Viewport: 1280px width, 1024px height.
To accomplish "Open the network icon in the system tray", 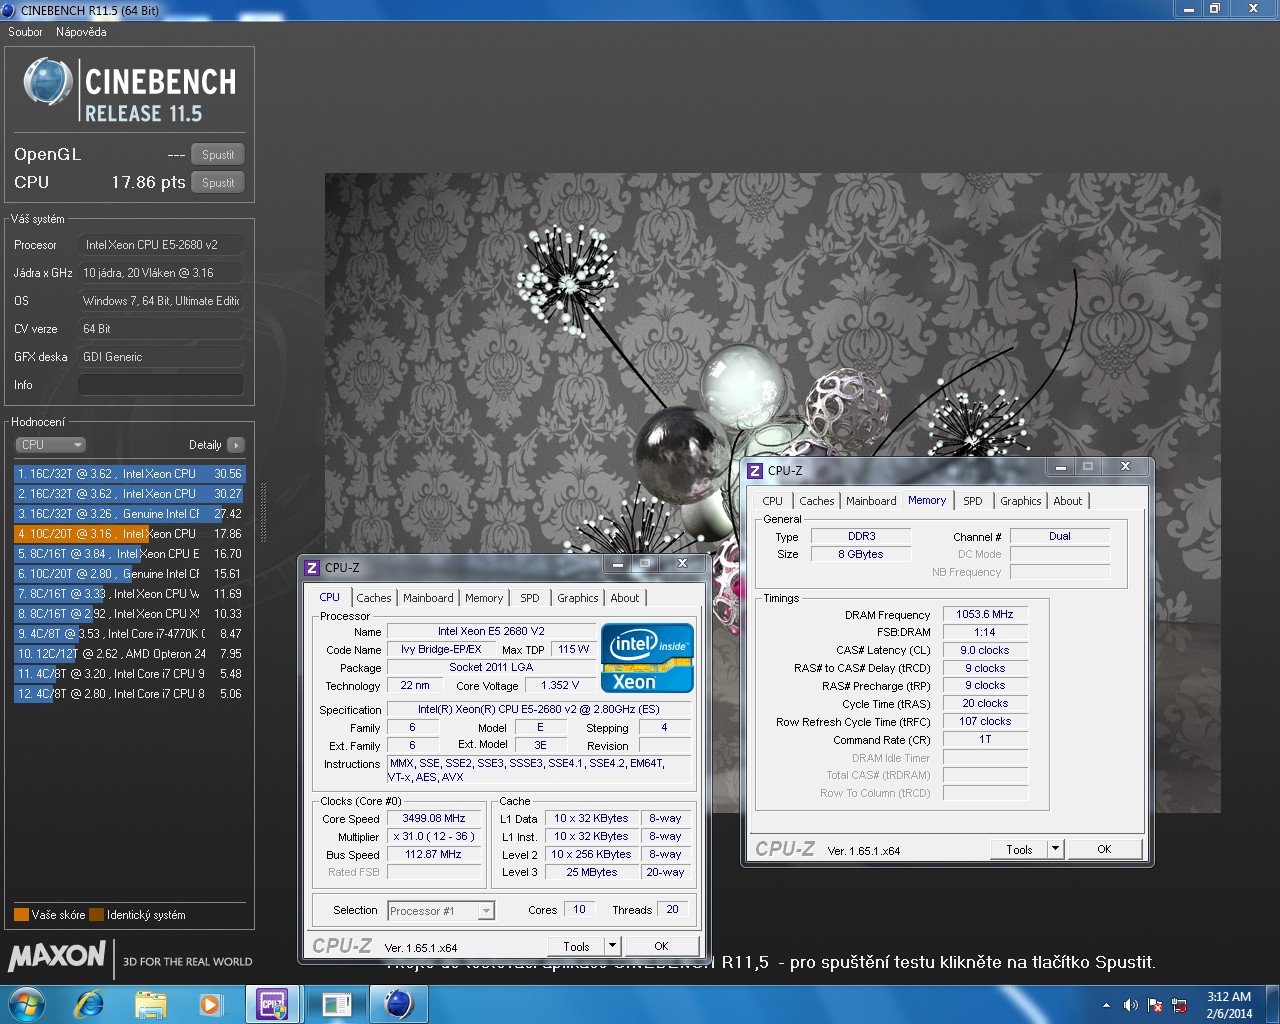I will (x=1180, y=1005).
